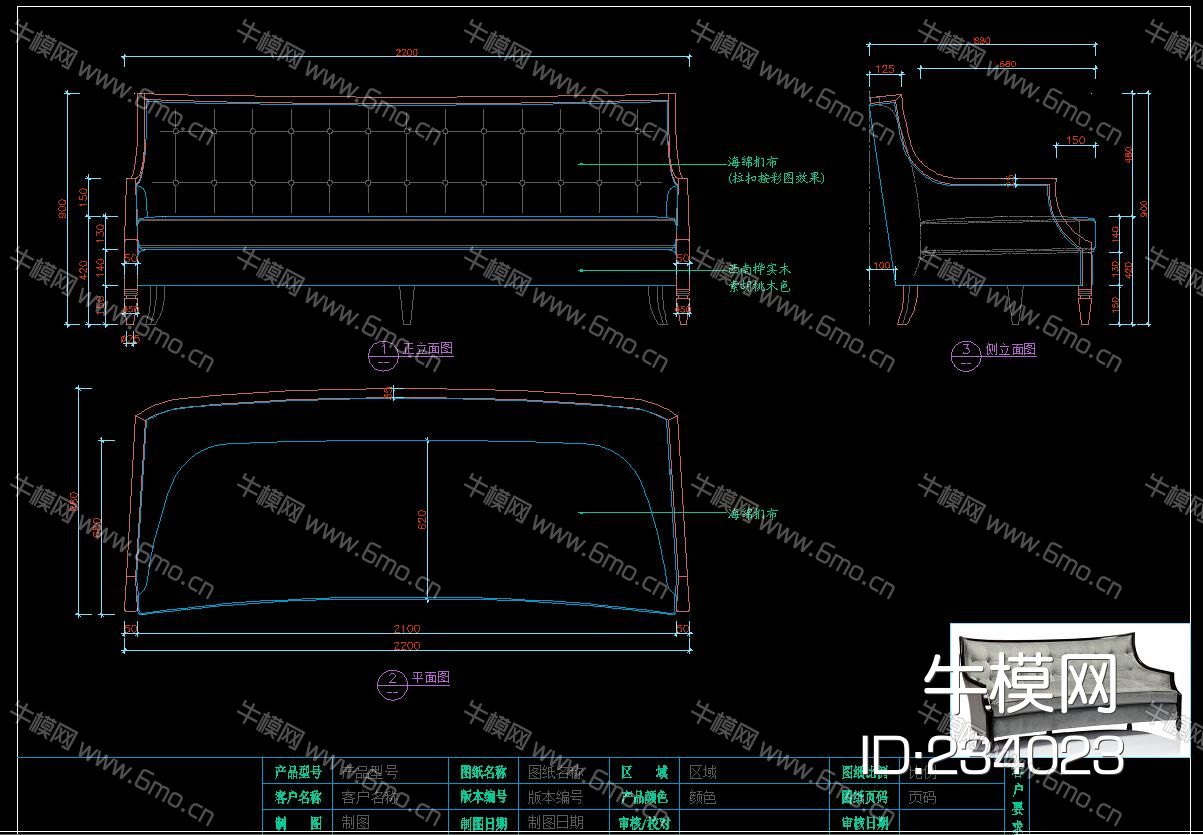Click the green 审核/校对 label in title block
This screenshot has width=1203, height=835.
[x=643, y=823]
